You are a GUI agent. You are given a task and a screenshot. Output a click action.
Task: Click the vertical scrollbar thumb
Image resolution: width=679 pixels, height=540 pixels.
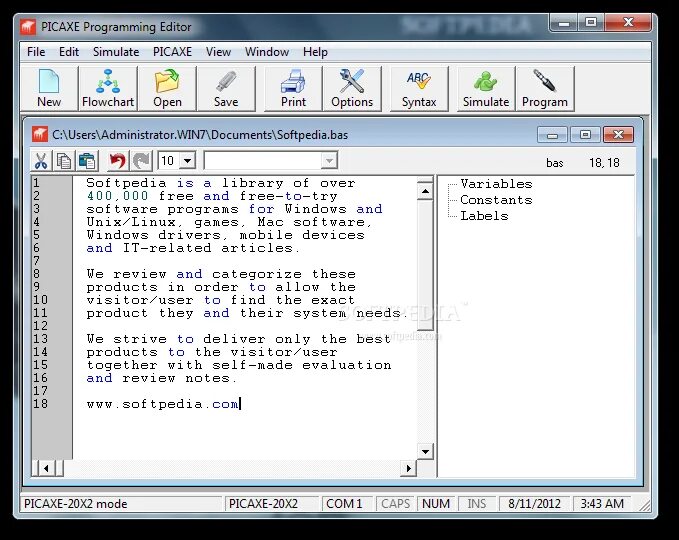point(425,264)
